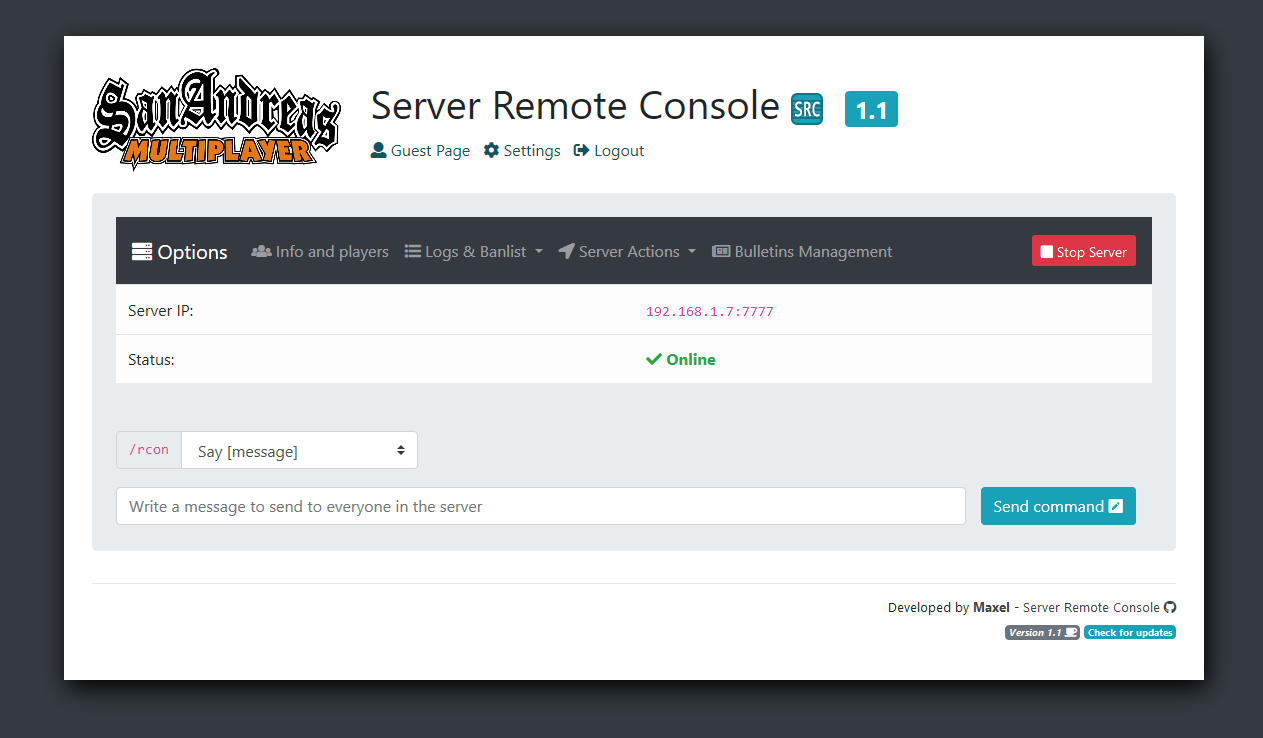Viewport: 1263px width, 738px height.
Task: Expand the Logs & Banlist dropdown menu
Action: click(474, 252)
